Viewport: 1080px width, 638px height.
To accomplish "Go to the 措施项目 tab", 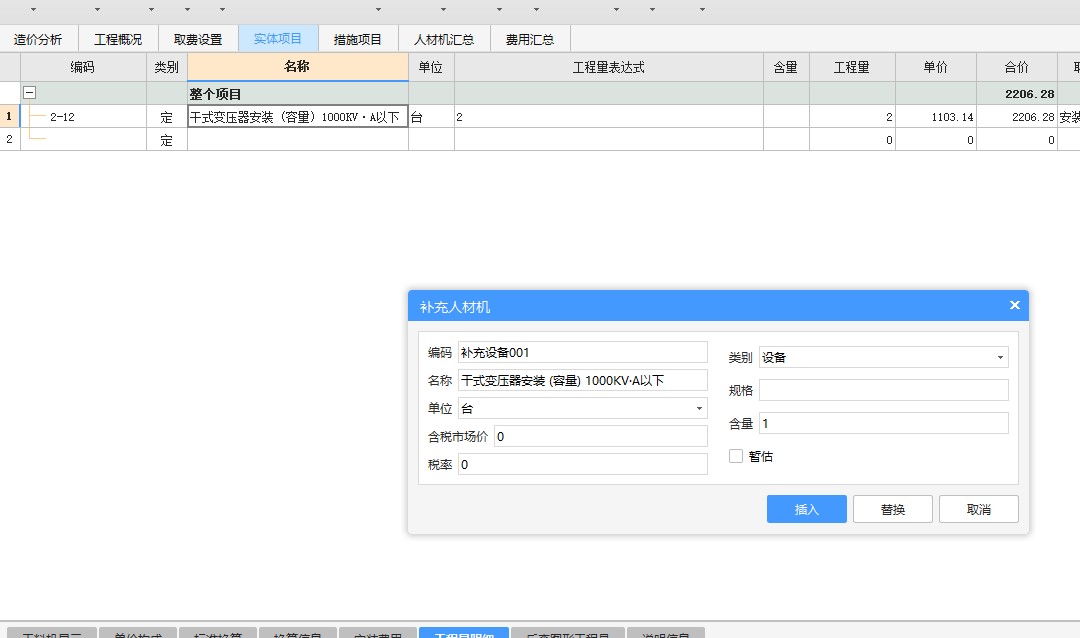I will point(358,39).
